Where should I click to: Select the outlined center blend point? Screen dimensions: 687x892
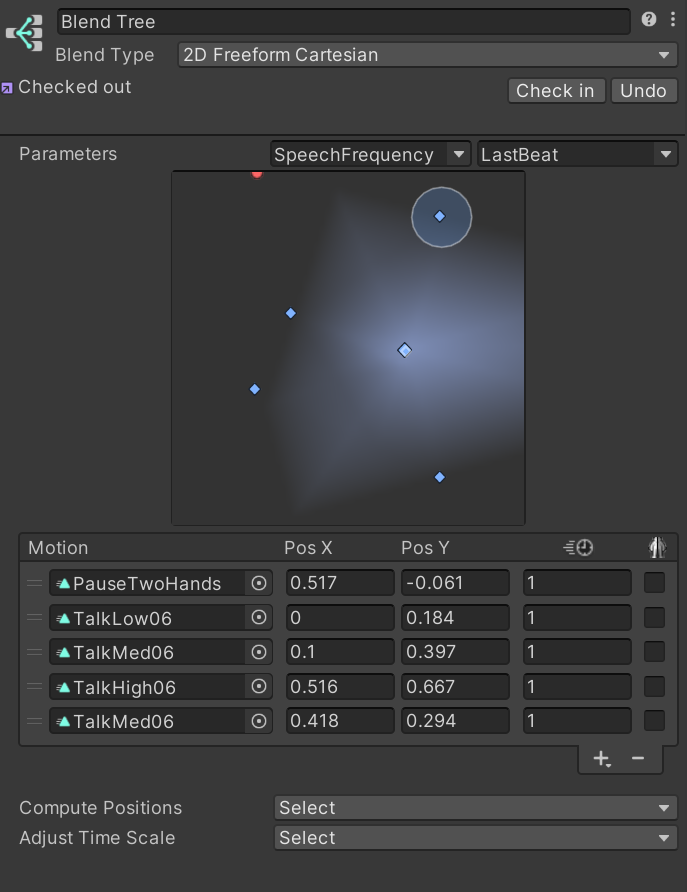coord(404,350)
